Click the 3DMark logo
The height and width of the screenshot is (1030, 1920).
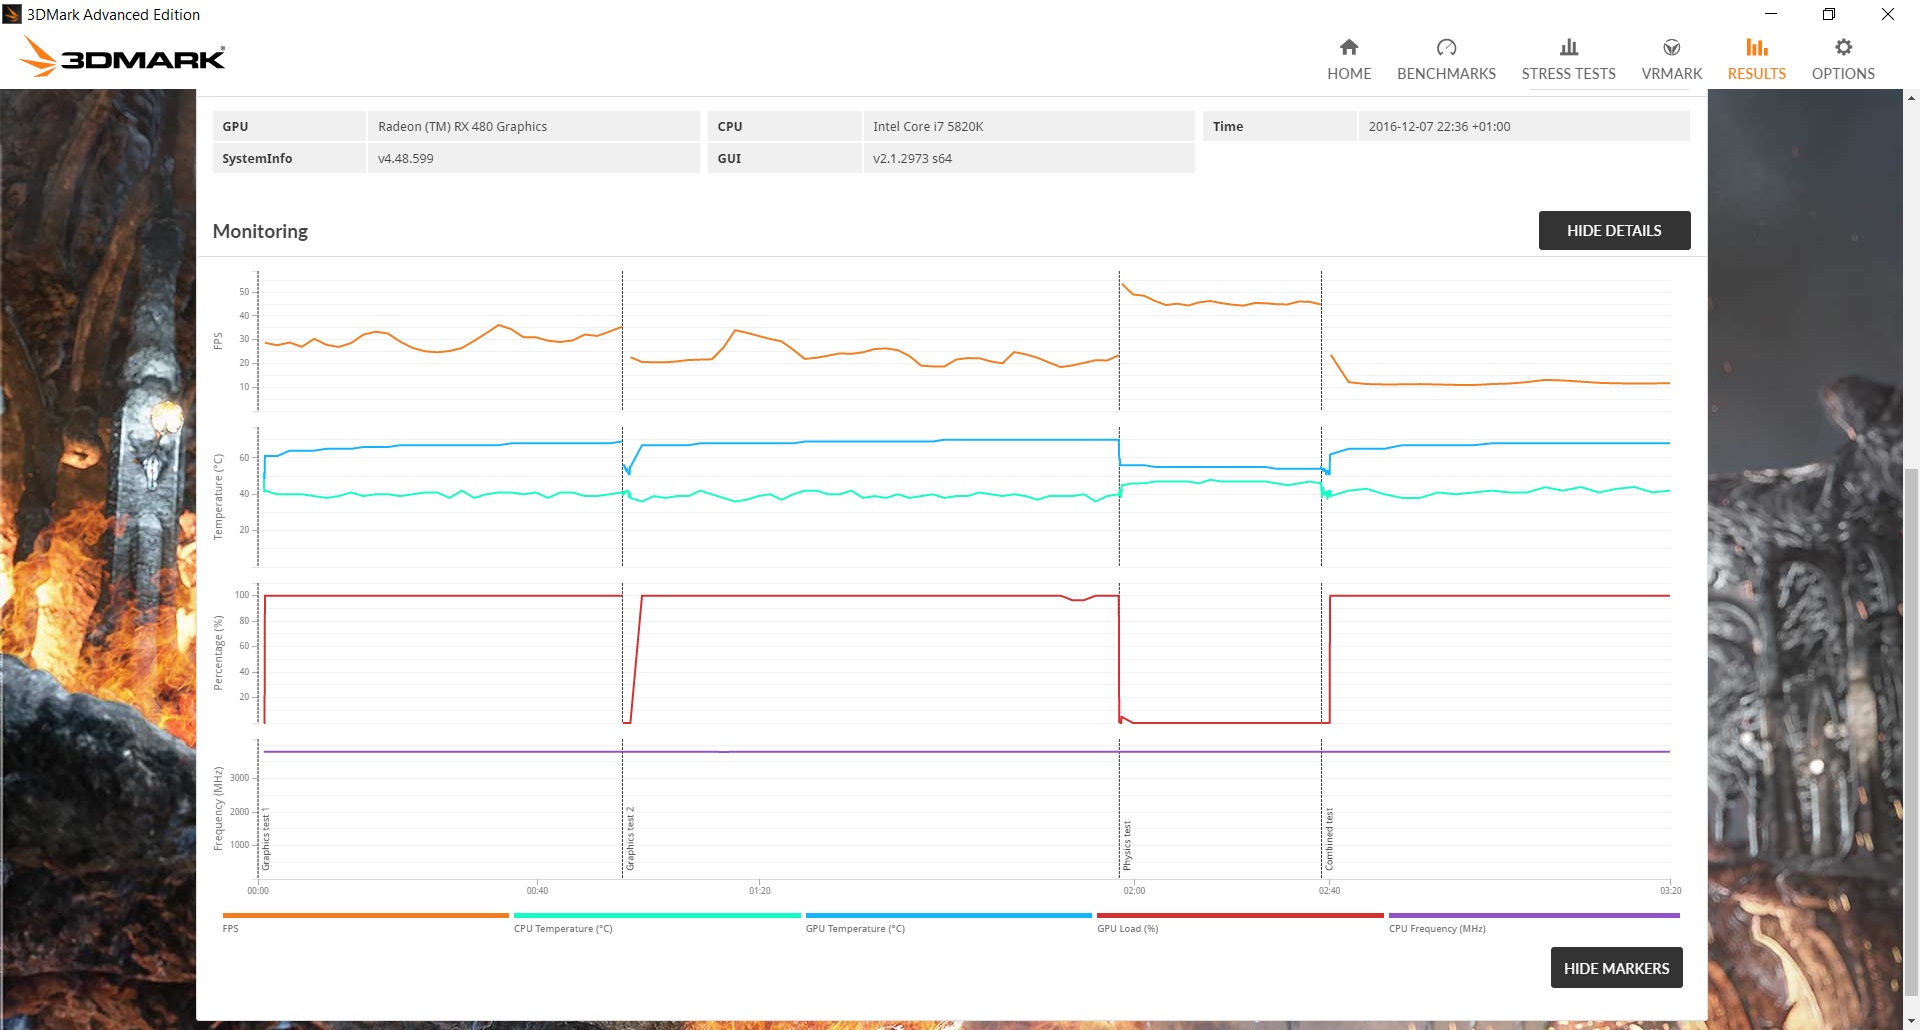[123, 57]
